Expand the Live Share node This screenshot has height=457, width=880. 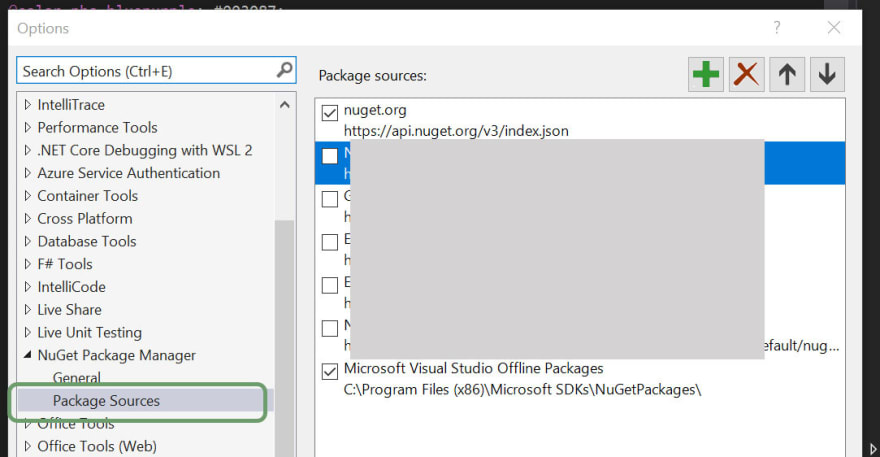28,309
